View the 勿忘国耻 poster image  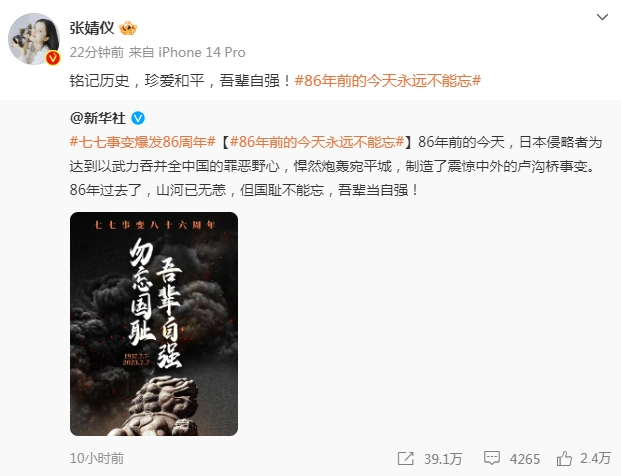coord(154,324)
